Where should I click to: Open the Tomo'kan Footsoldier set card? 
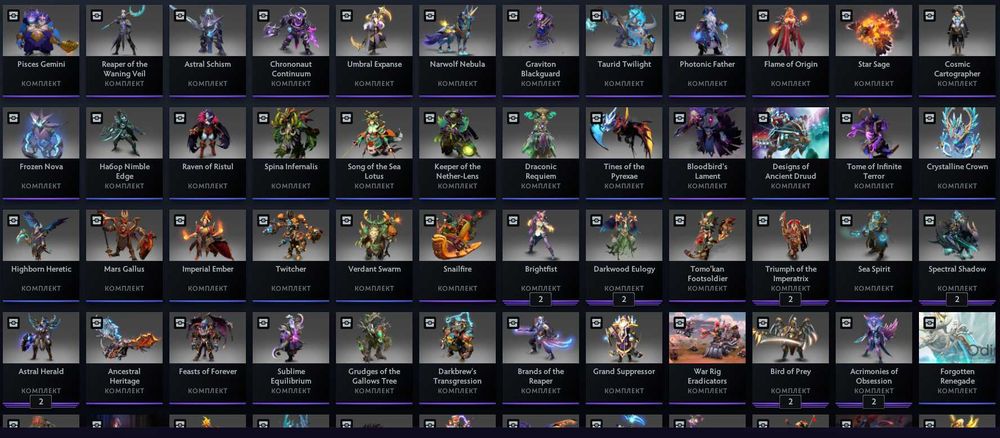(707, 255)
